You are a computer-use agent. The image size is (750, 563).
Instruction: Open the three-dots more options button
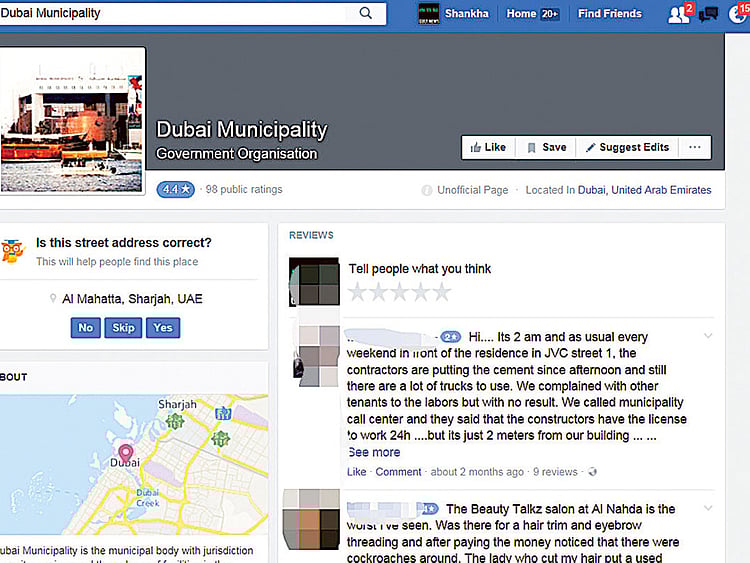coord(694,147)
